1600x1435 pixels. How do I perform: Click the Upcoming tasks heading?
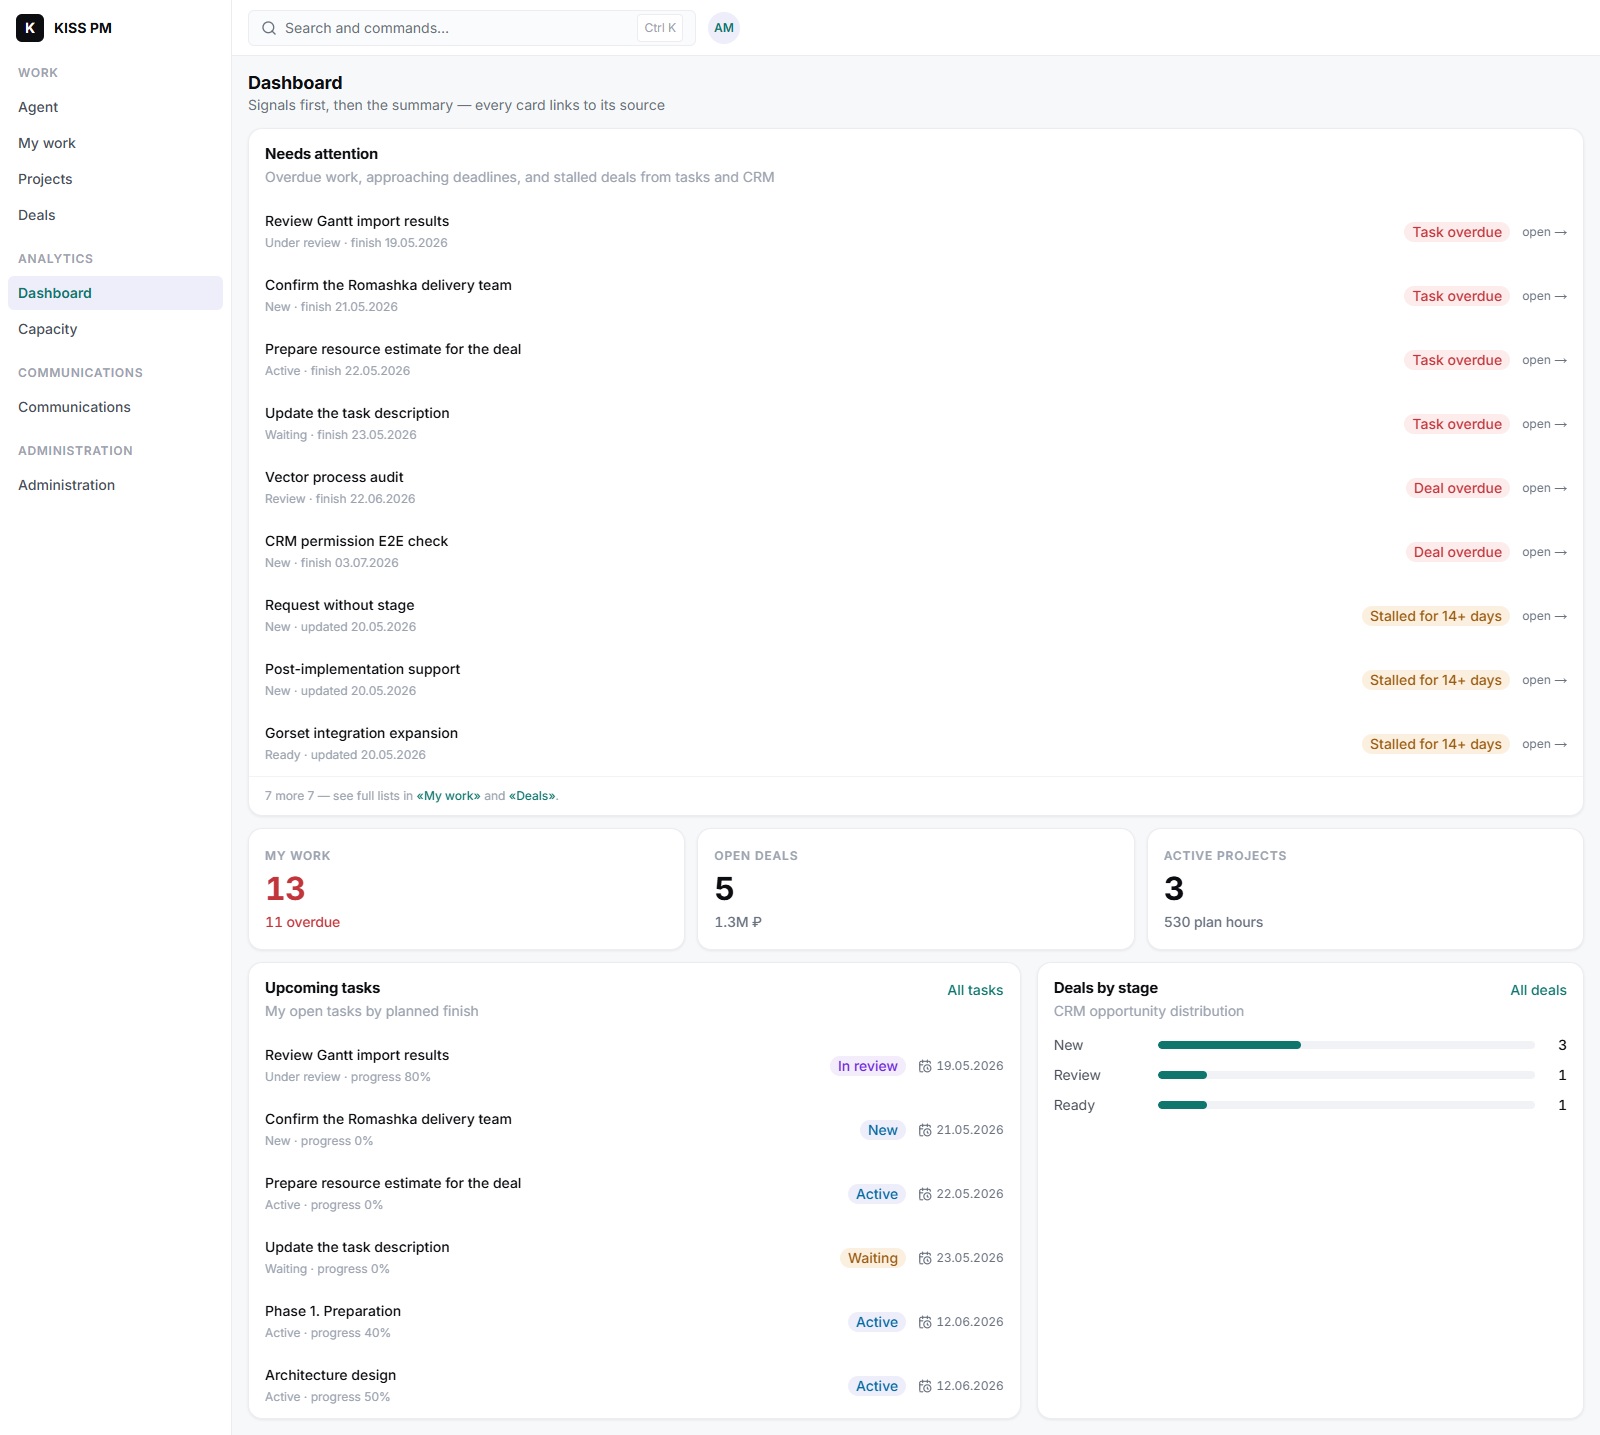(x=322, y=988)
